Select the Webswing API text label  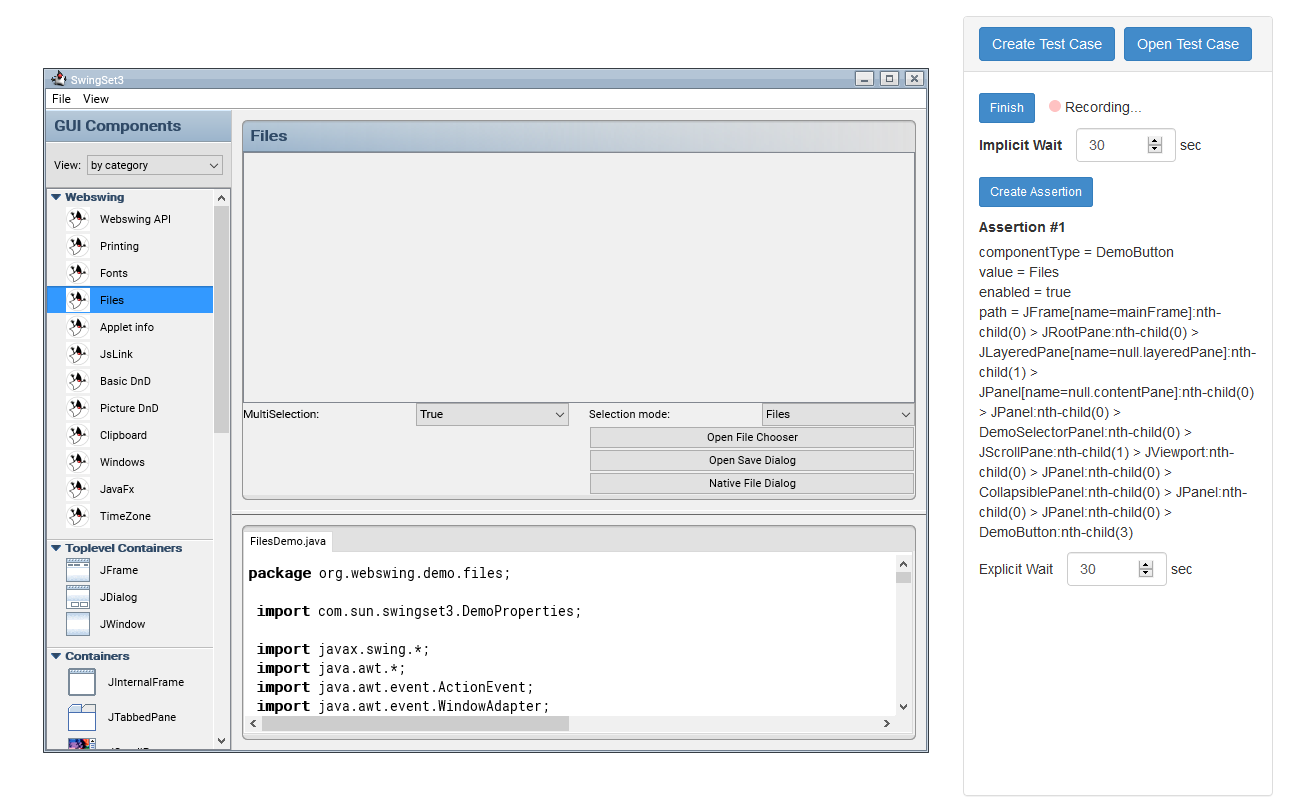point(135,219)
